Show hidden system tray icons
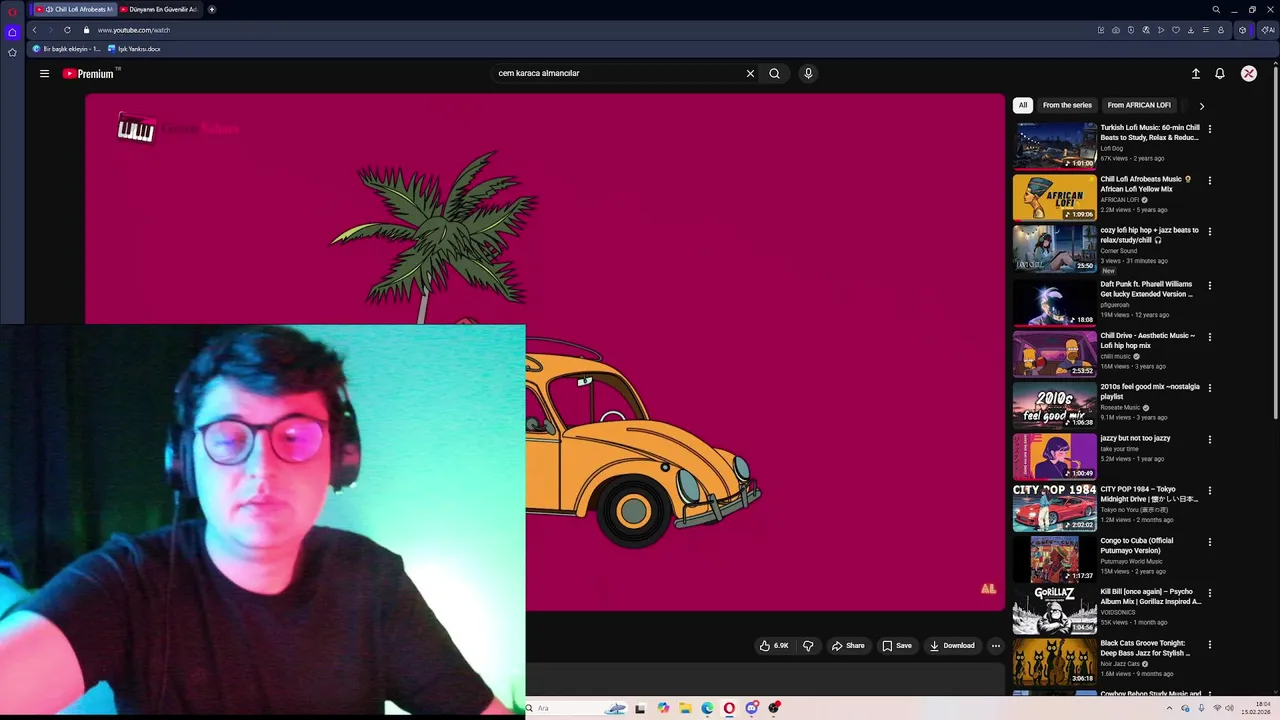The image size is (1280, 720). pyautogui.click(x=1169, y=708)
